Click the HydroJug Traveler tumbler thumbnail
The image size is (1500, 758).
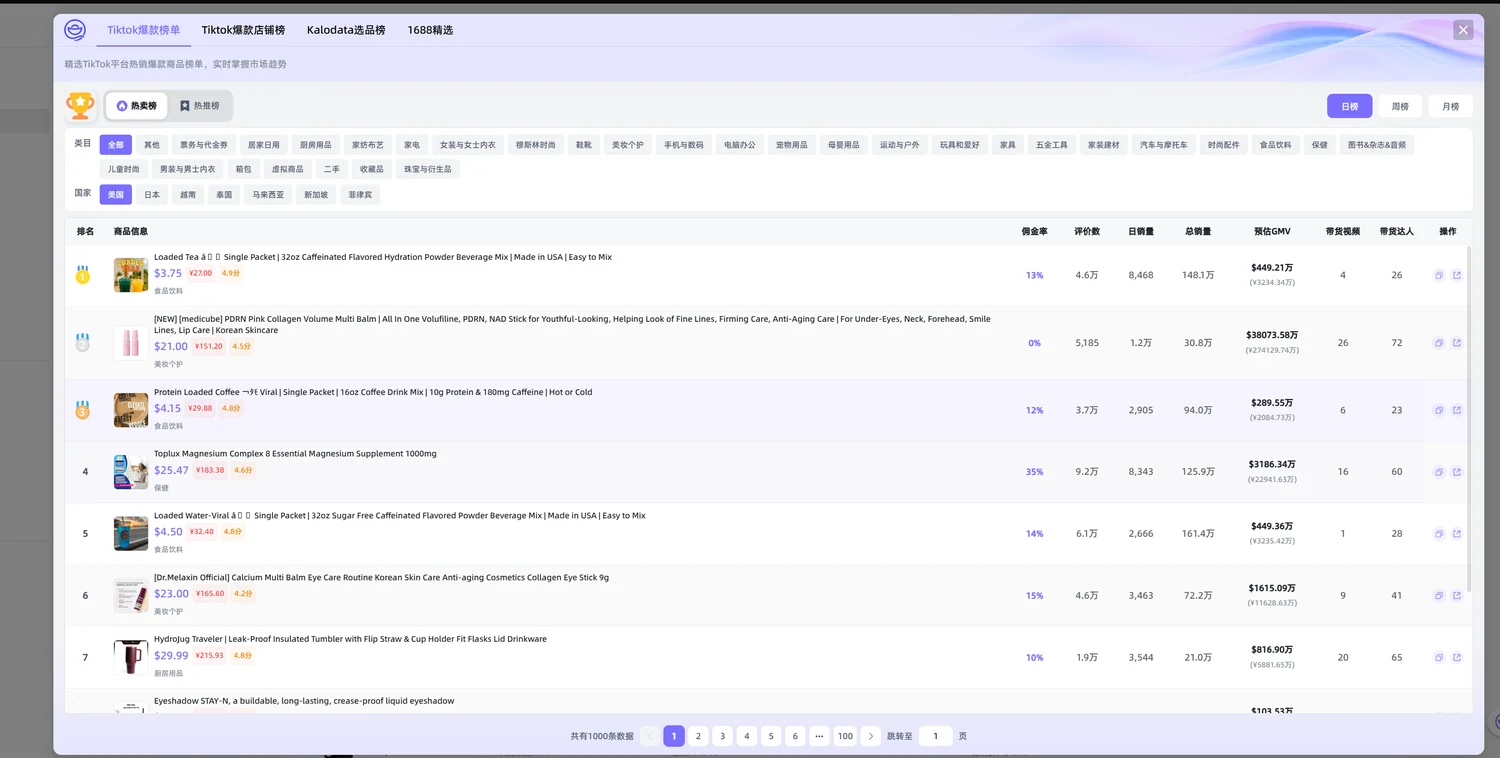(131, 658)
